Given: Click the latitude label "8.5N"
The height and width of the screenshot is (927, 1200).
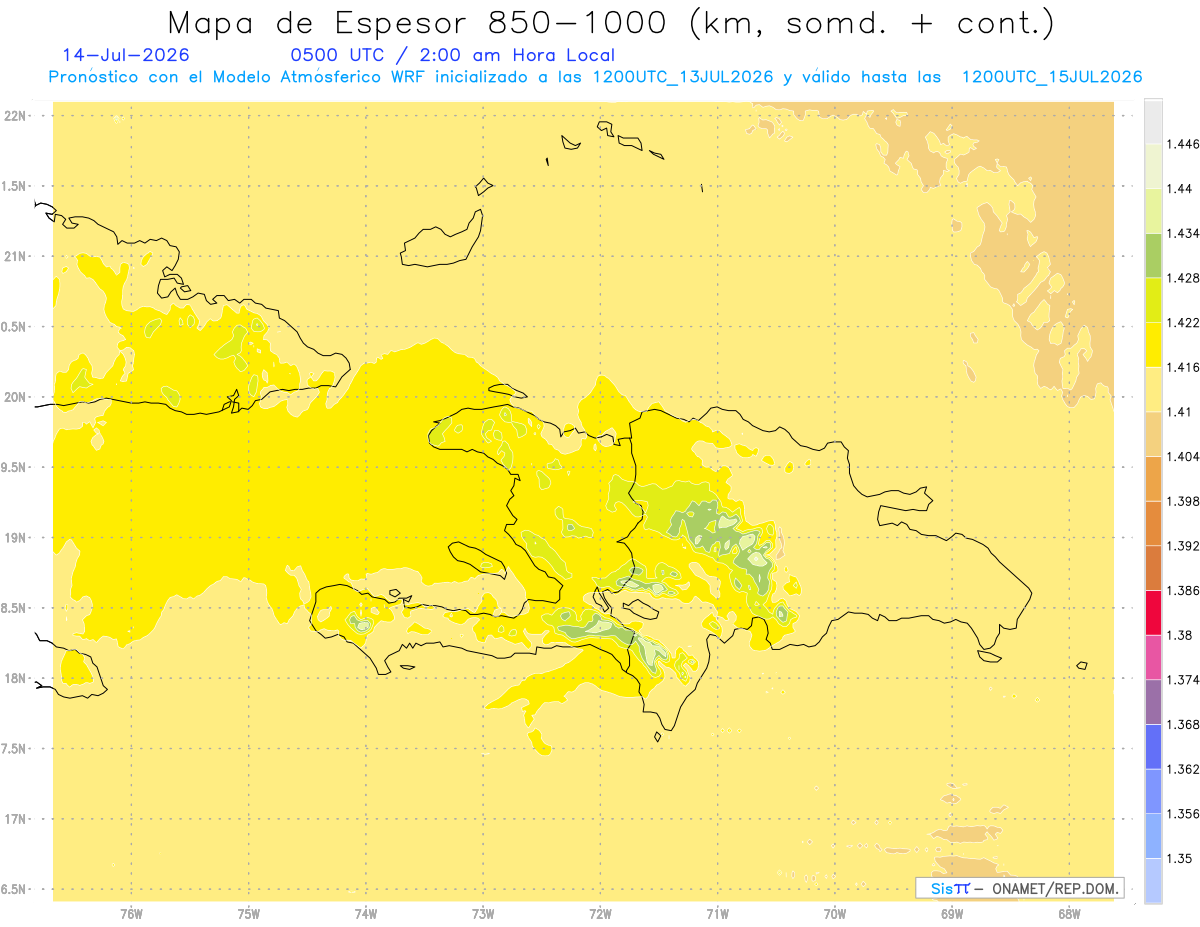Looking at the screenshot, I should click(15, 608).
